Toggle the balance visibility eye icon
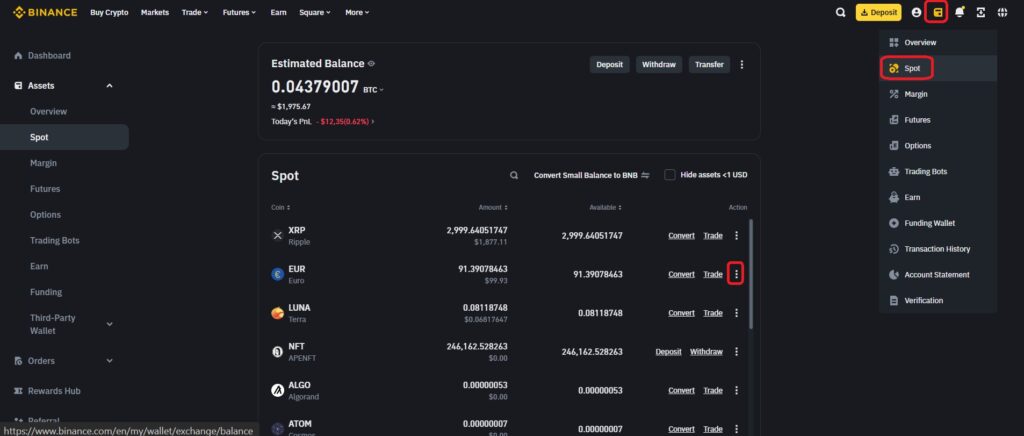1024x436 pixels. click(x=371, y=63)
